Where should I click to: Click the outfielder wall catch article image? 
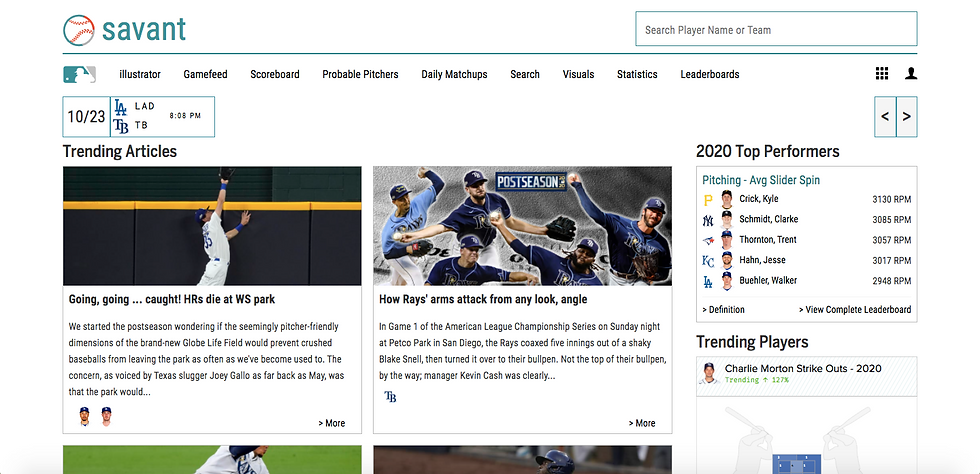point(212,226)
